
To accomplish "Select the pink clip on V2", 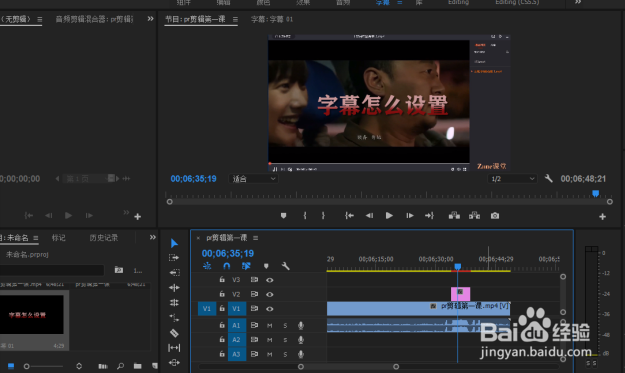I will (460, 294).
